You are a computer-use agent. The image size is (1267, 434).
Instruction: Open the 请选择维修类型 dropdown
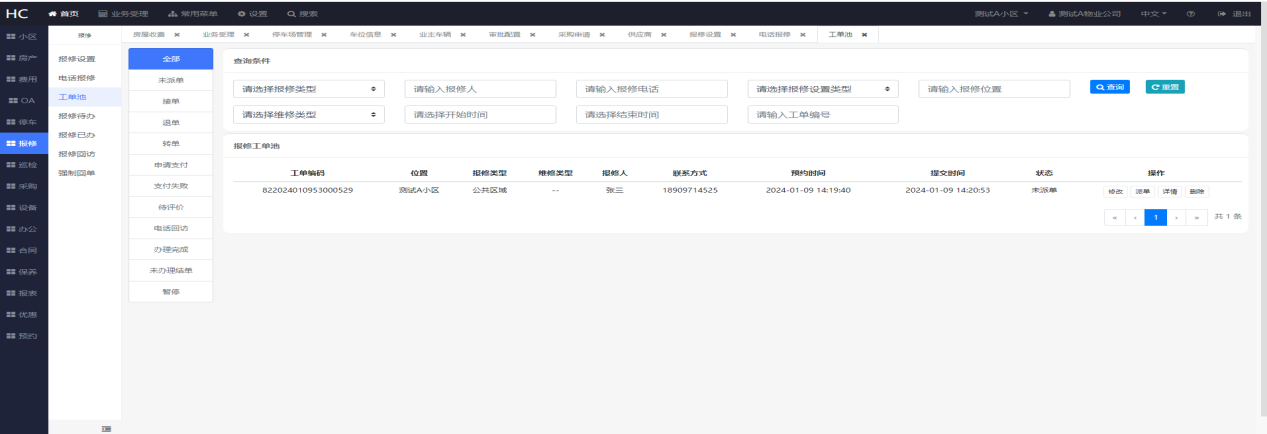[x=309, y=115]
